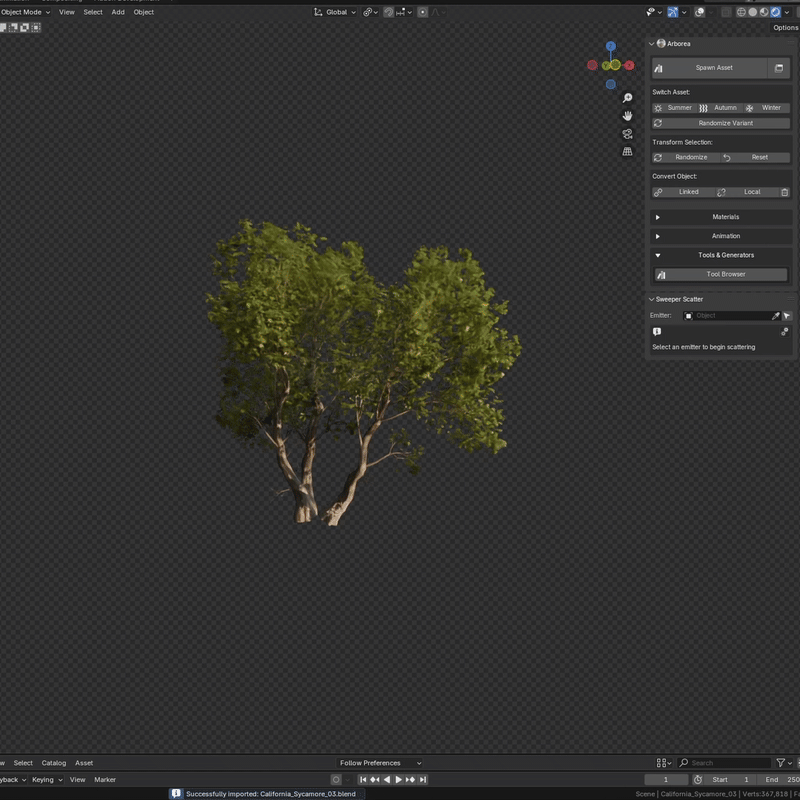Randomize the transform selection
800x800 pixels.
point(685,157)
